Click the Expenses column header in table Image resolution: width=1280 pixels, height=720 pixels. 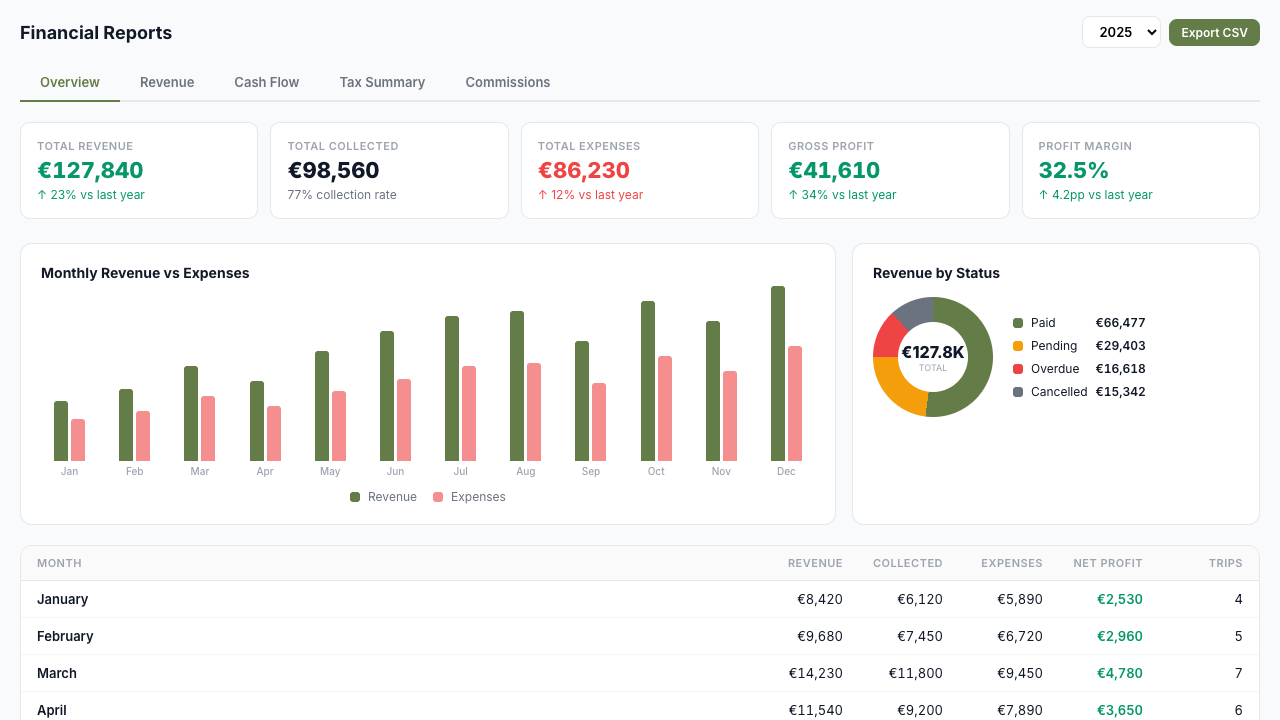(x=1012, y=563)
